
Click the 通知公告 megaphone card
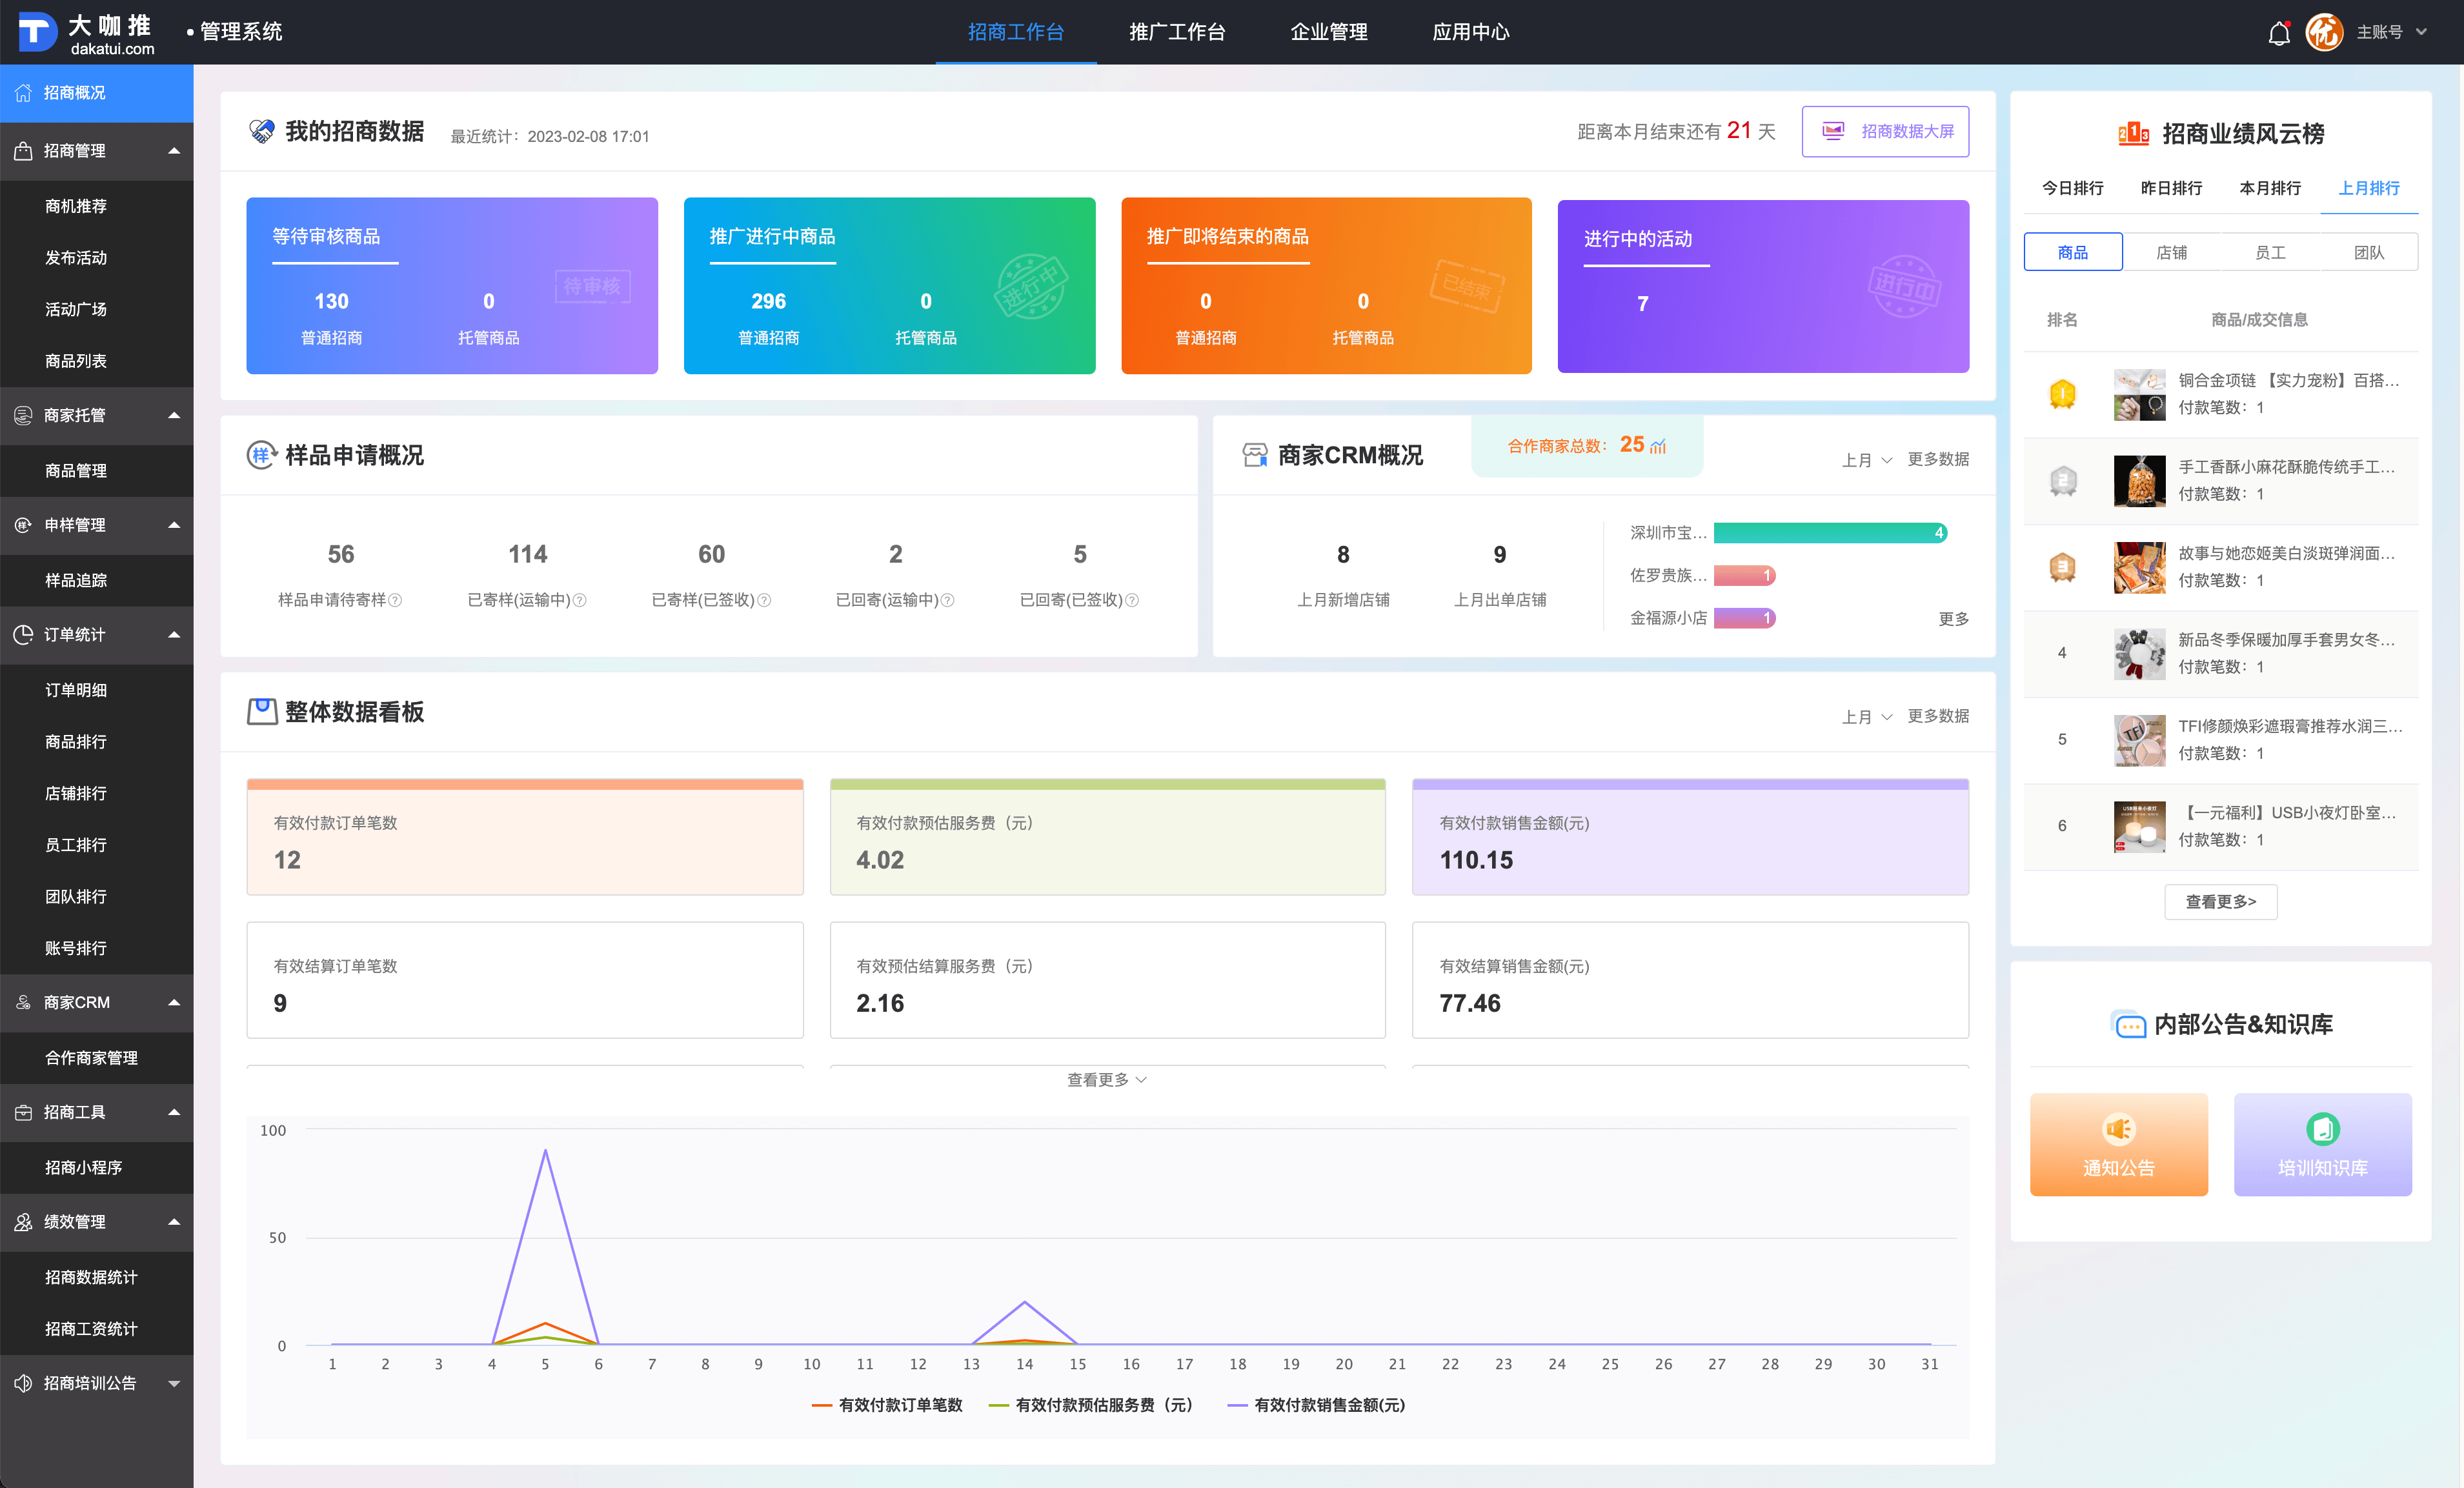click(x=2118, y=1144)
